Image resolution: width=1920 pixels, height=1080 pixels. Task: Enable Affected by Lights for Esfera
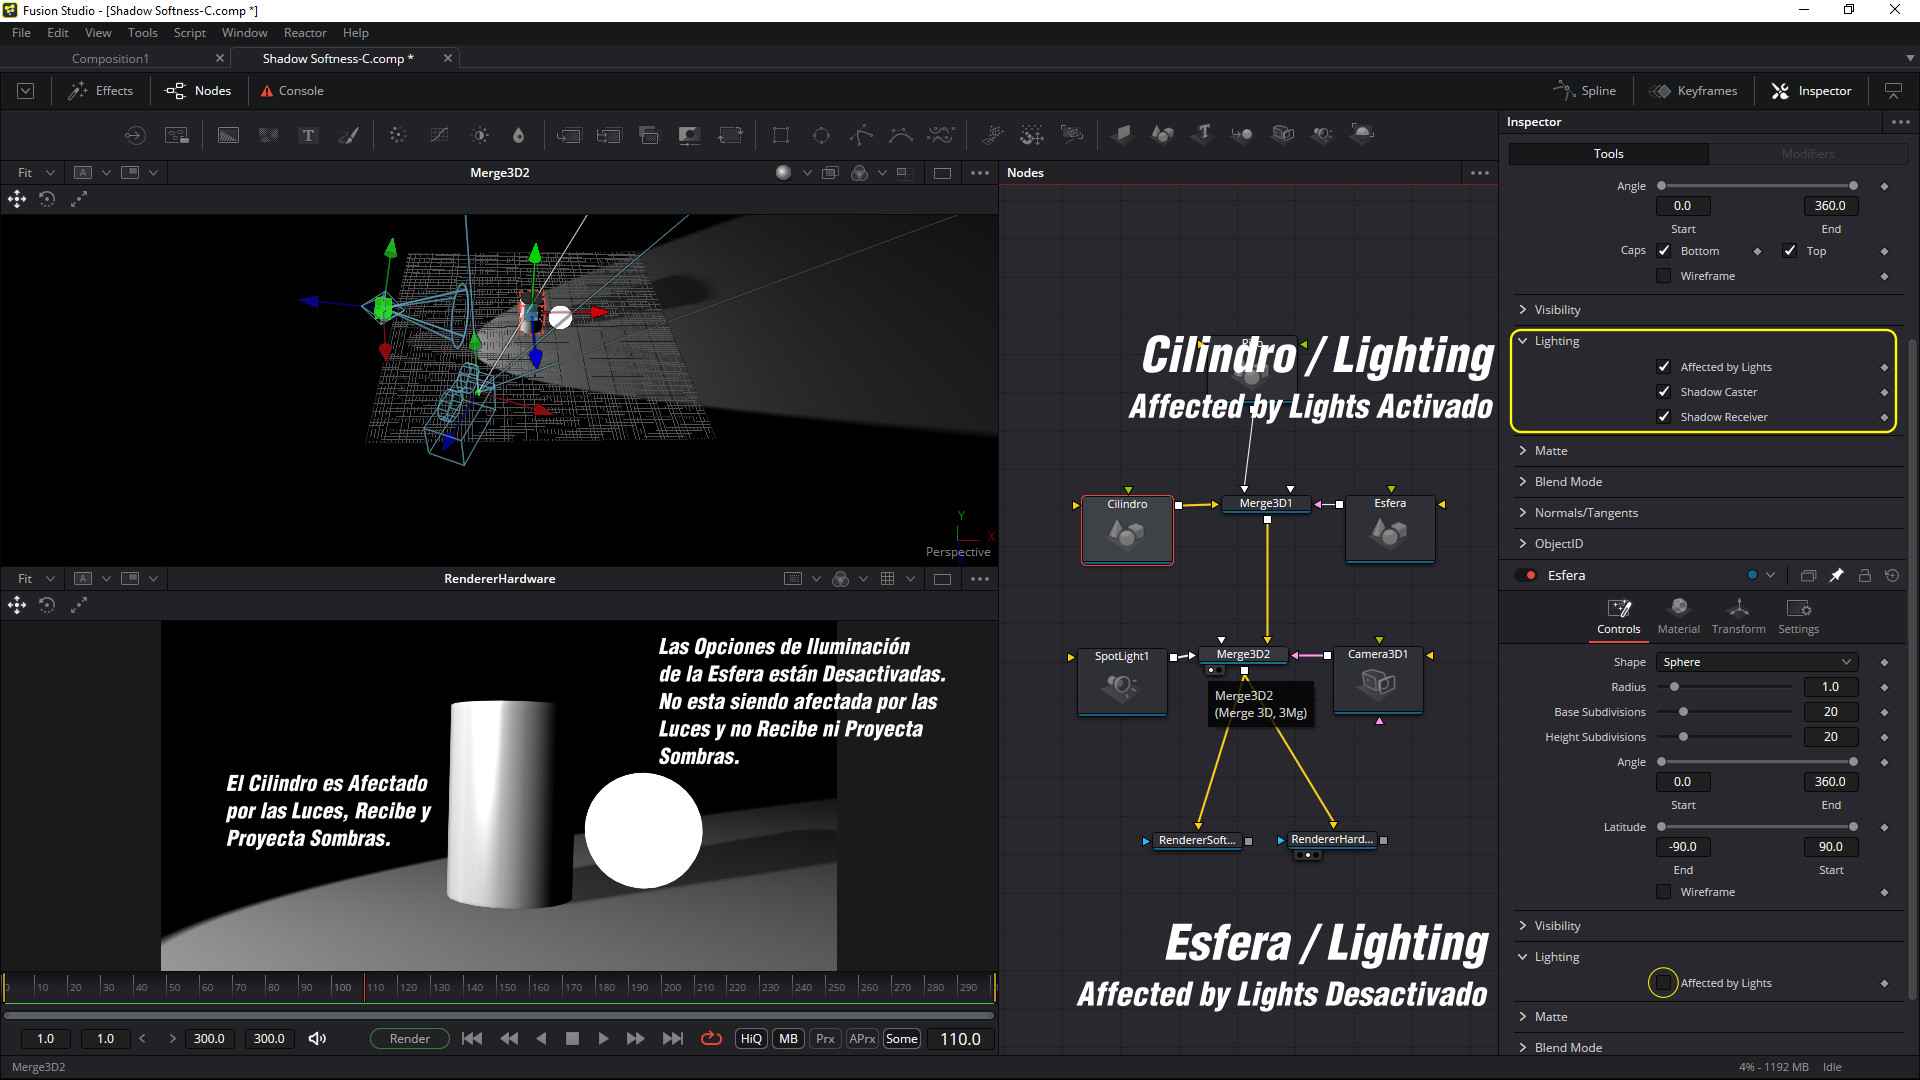coord(1663,983)
